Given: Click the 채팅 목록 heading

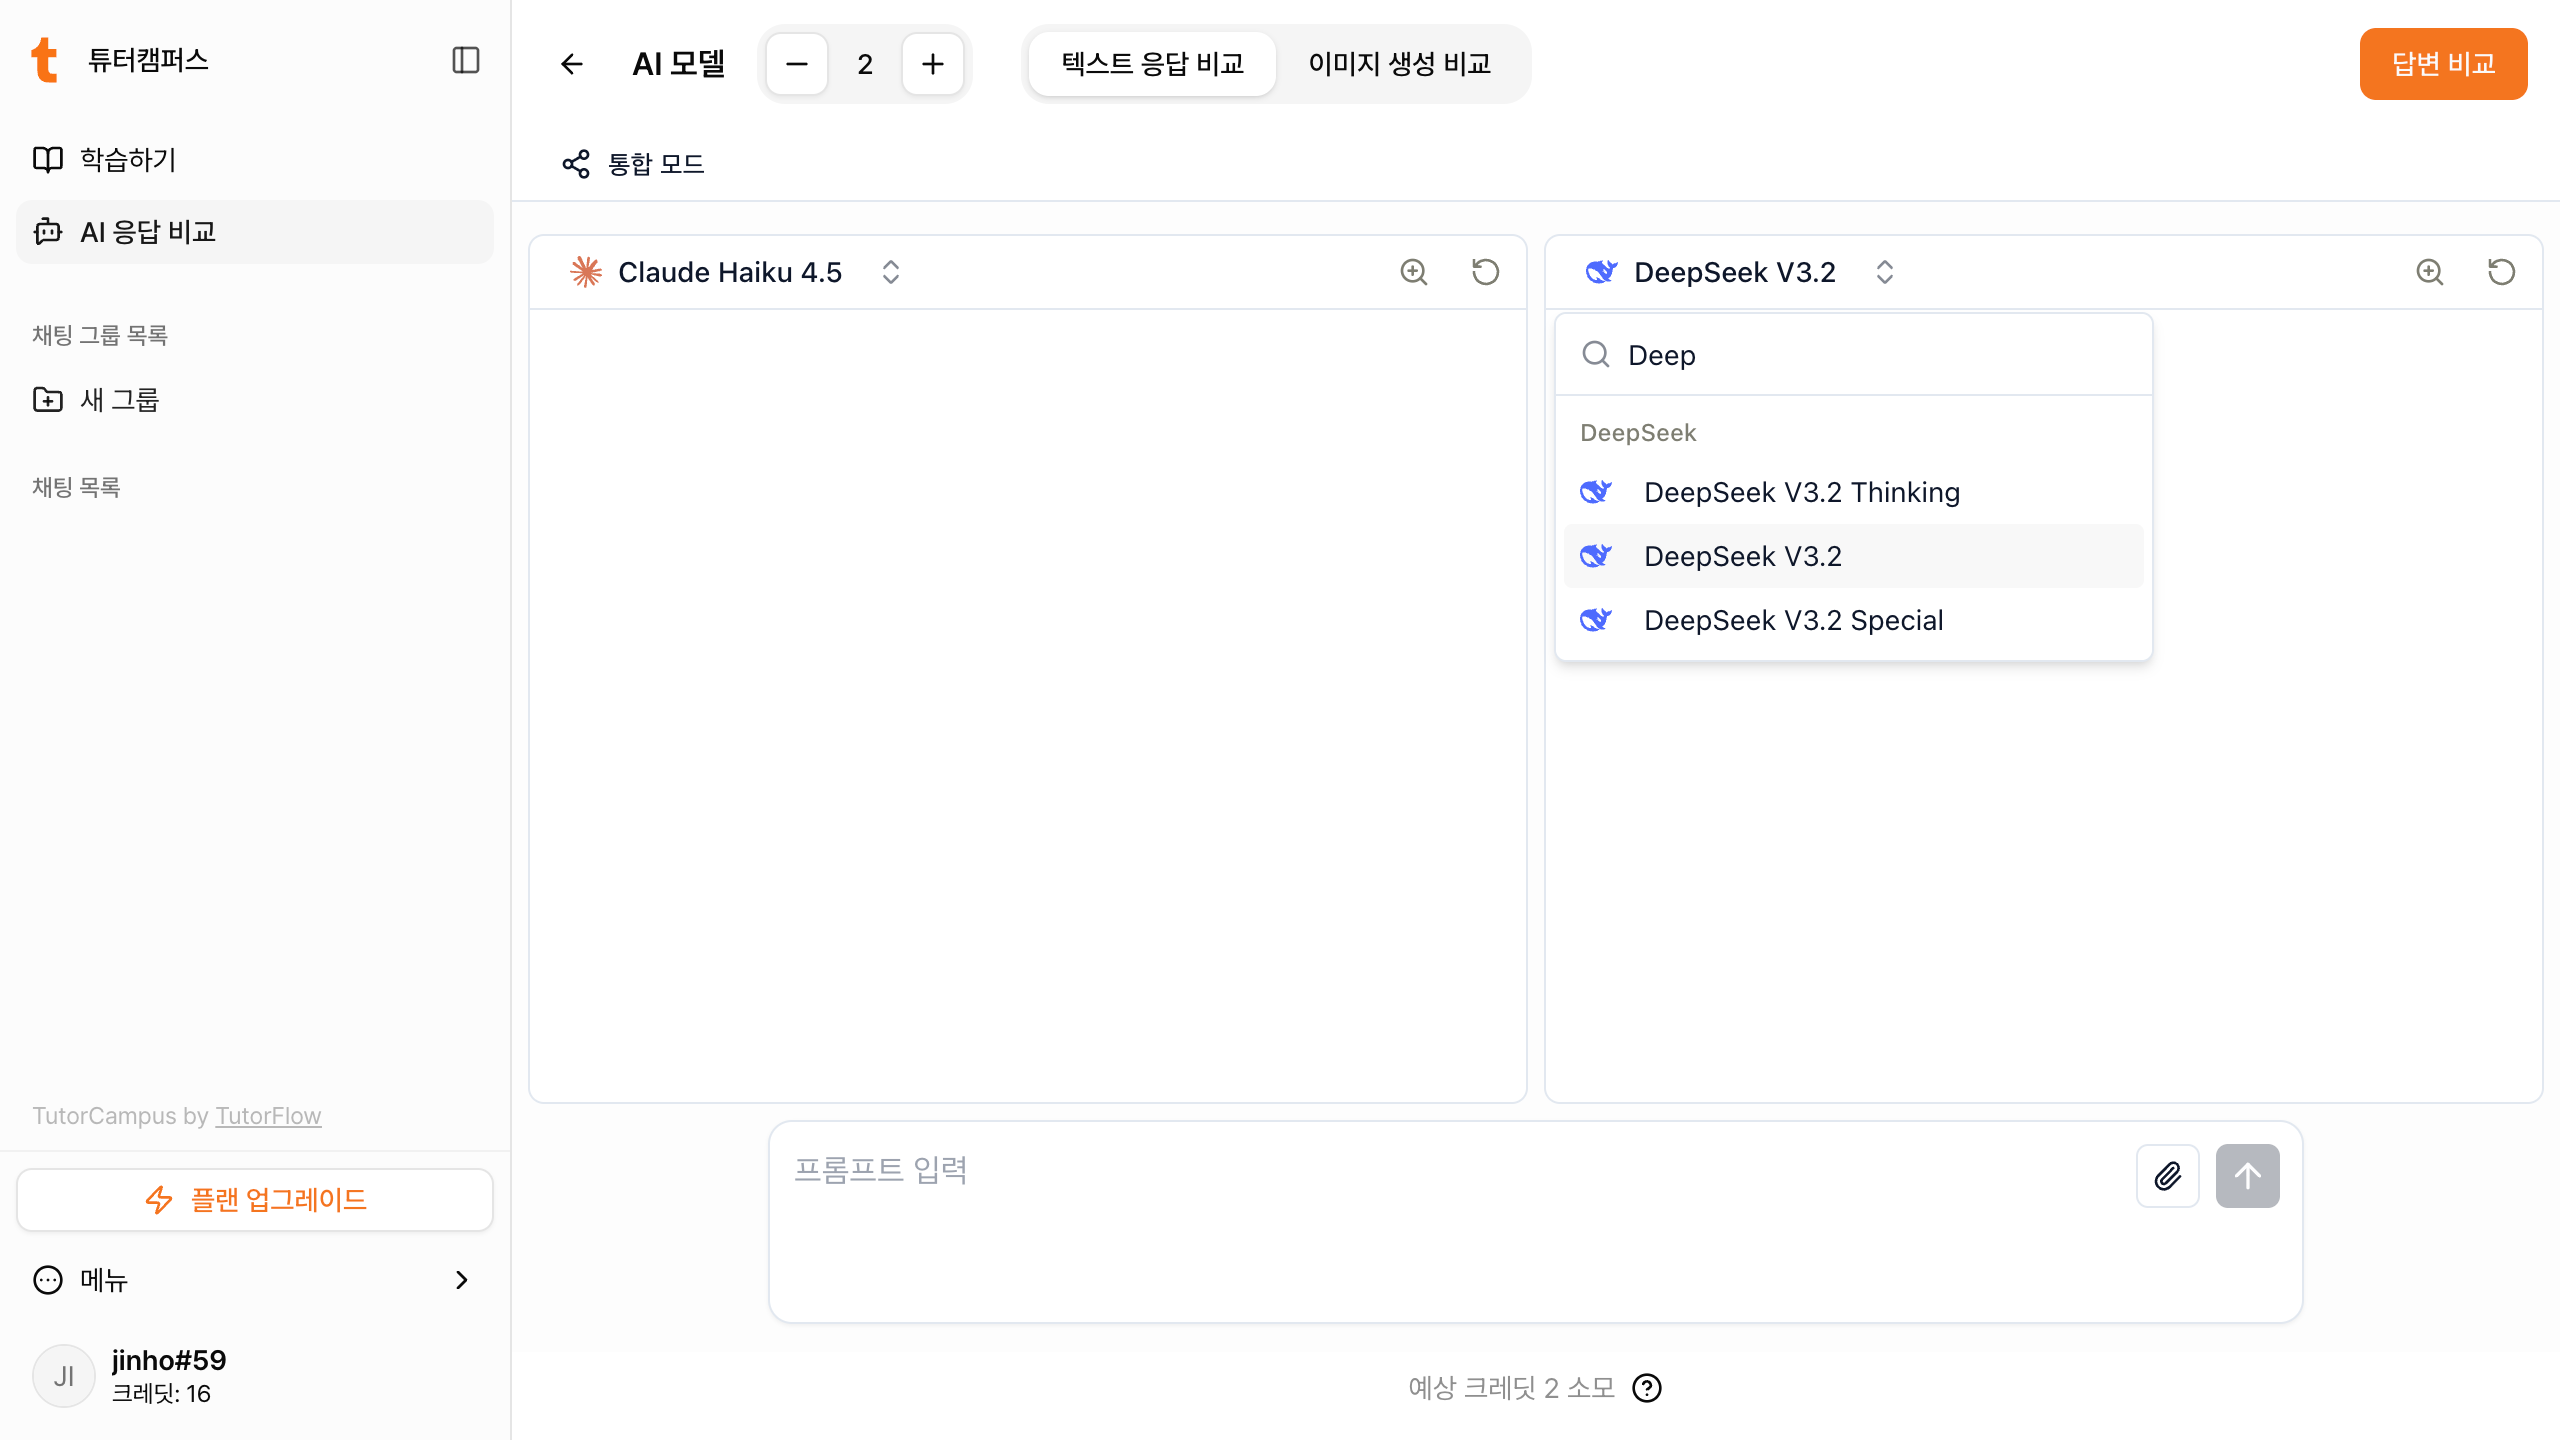Looking at the screenshot, I should (x=76, y=488).
